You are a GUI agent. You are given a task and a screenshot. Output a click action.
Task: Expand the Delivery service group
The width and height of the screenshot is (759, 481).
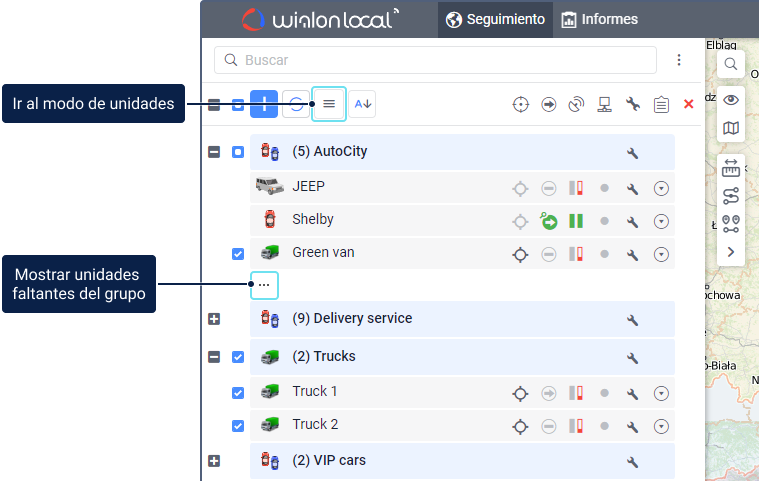[213, 319]
